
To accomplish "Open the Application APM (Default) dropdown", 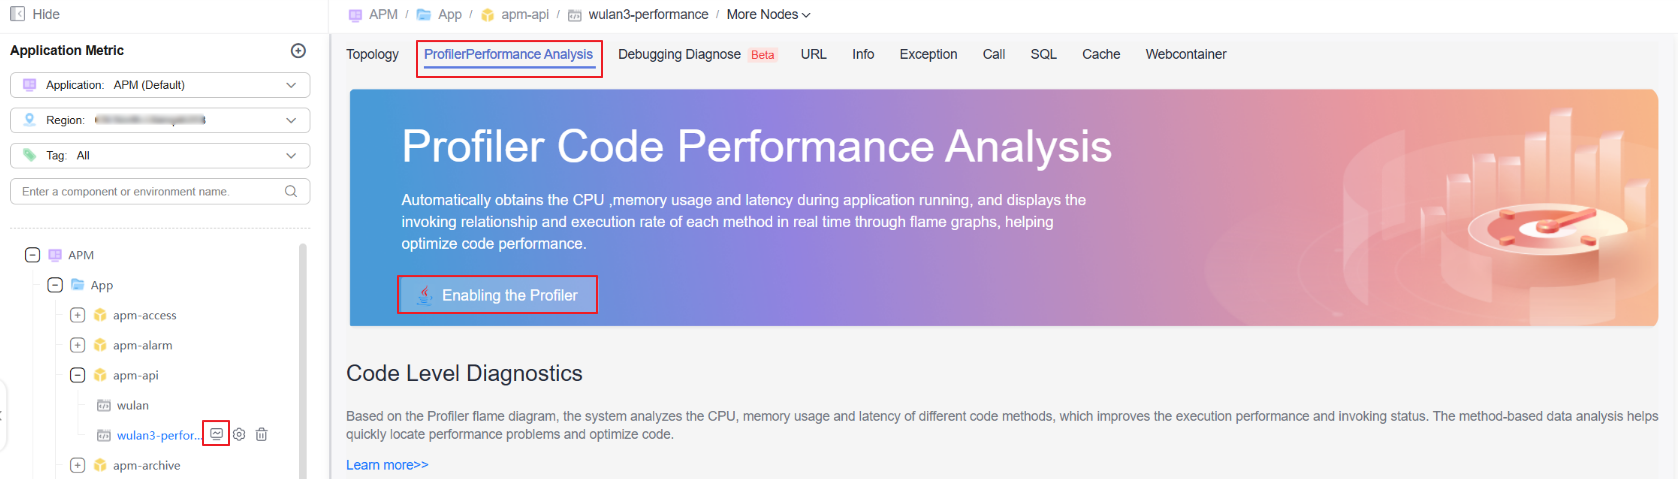I will tap(160, 85).
